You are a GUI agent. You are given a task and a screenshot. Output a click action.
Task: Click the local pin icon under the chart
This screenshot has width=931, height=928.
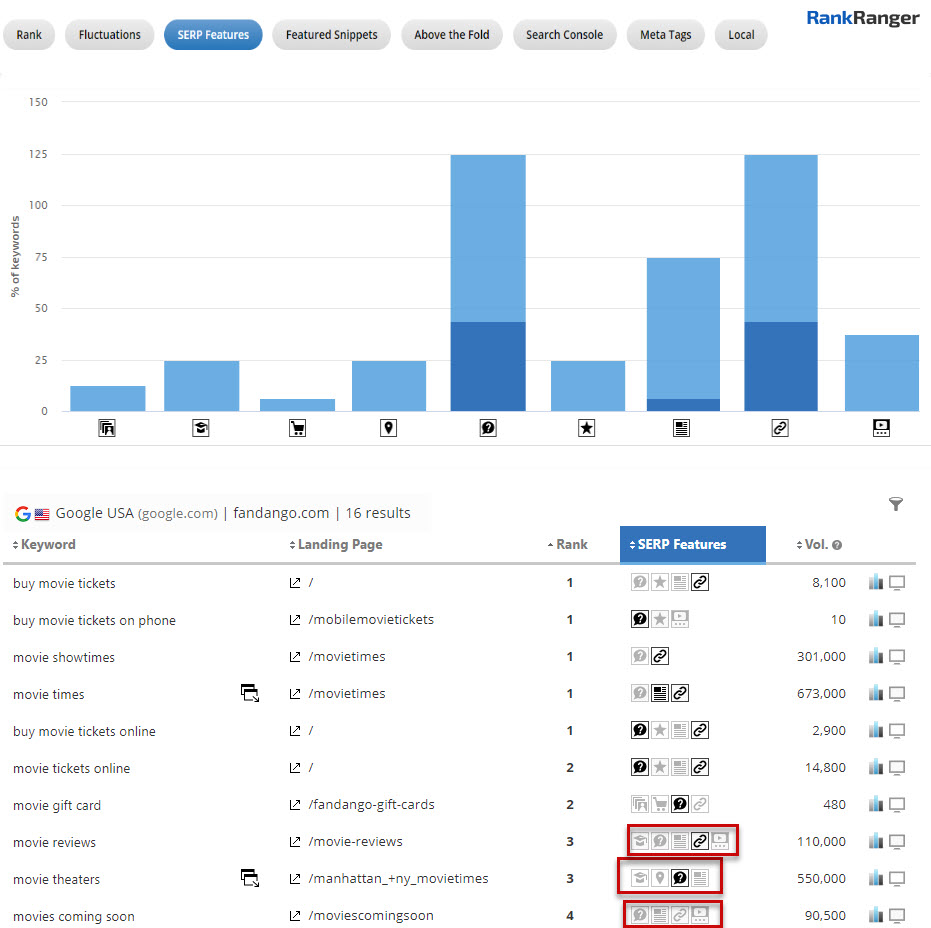pyautogui.click(x=388, y=428)
